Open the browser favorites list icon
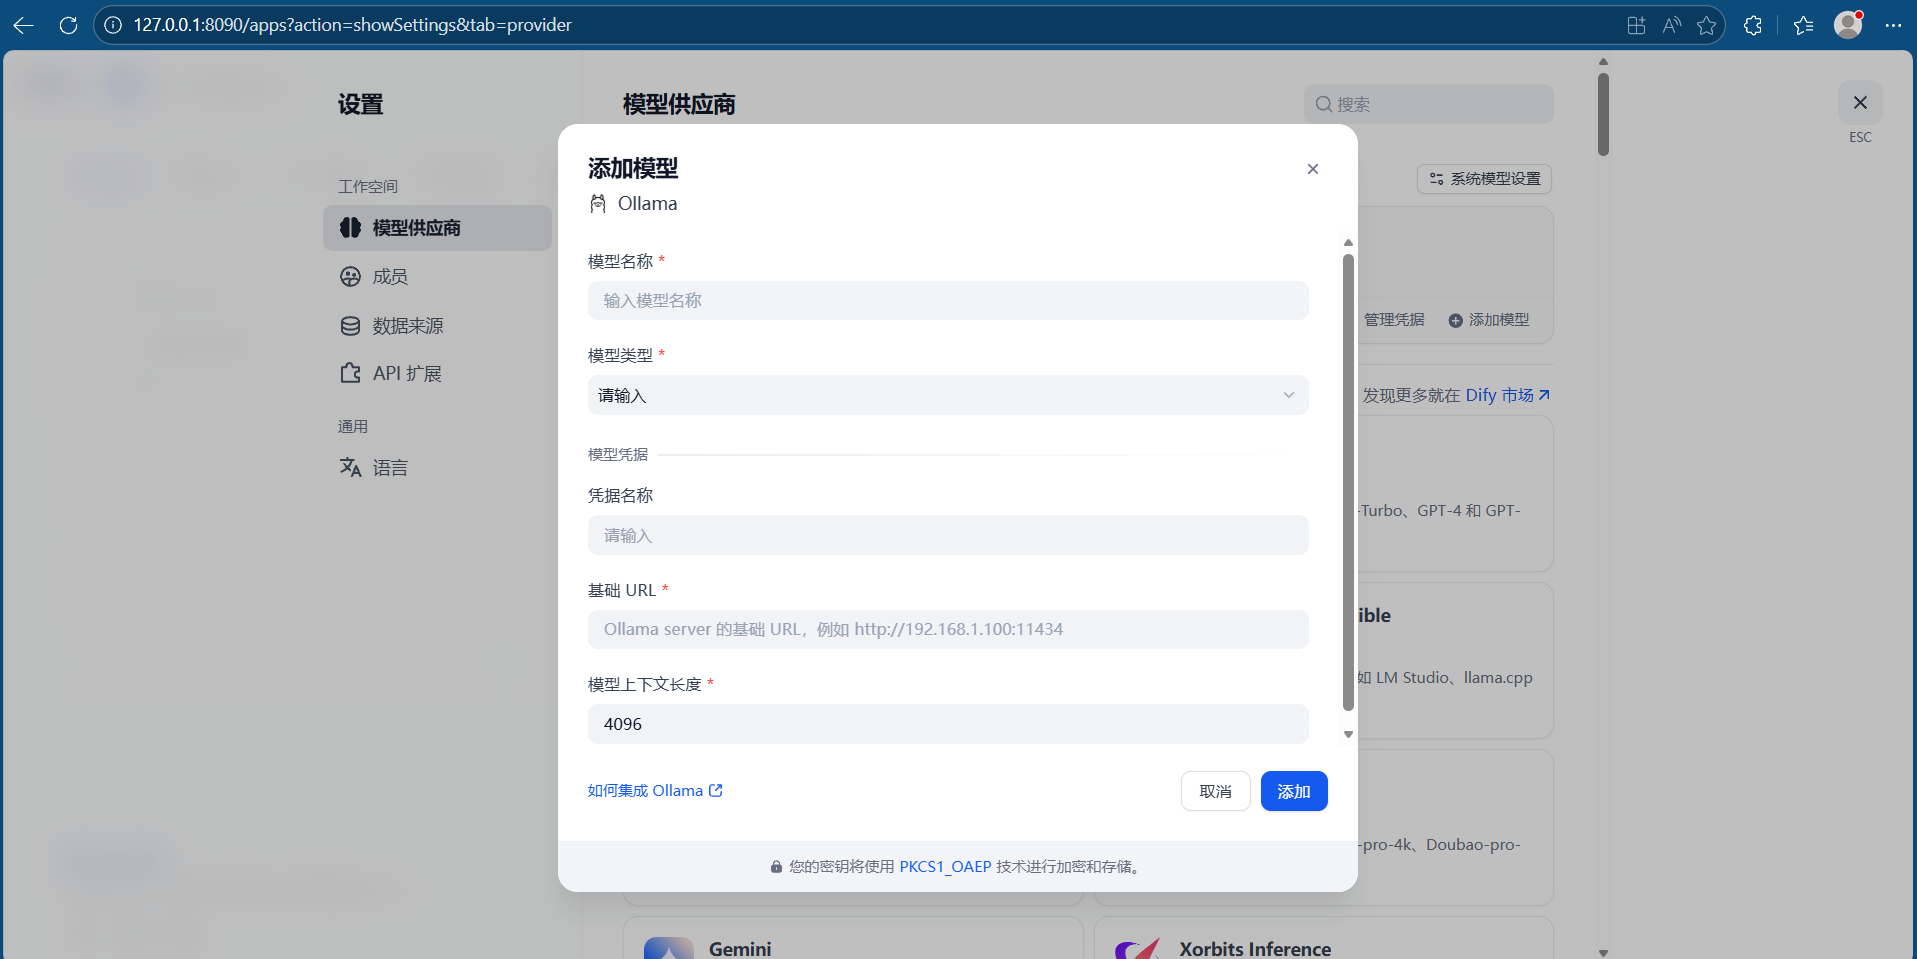This screenshot has width=1917, height=959. tap(1803, 25)
